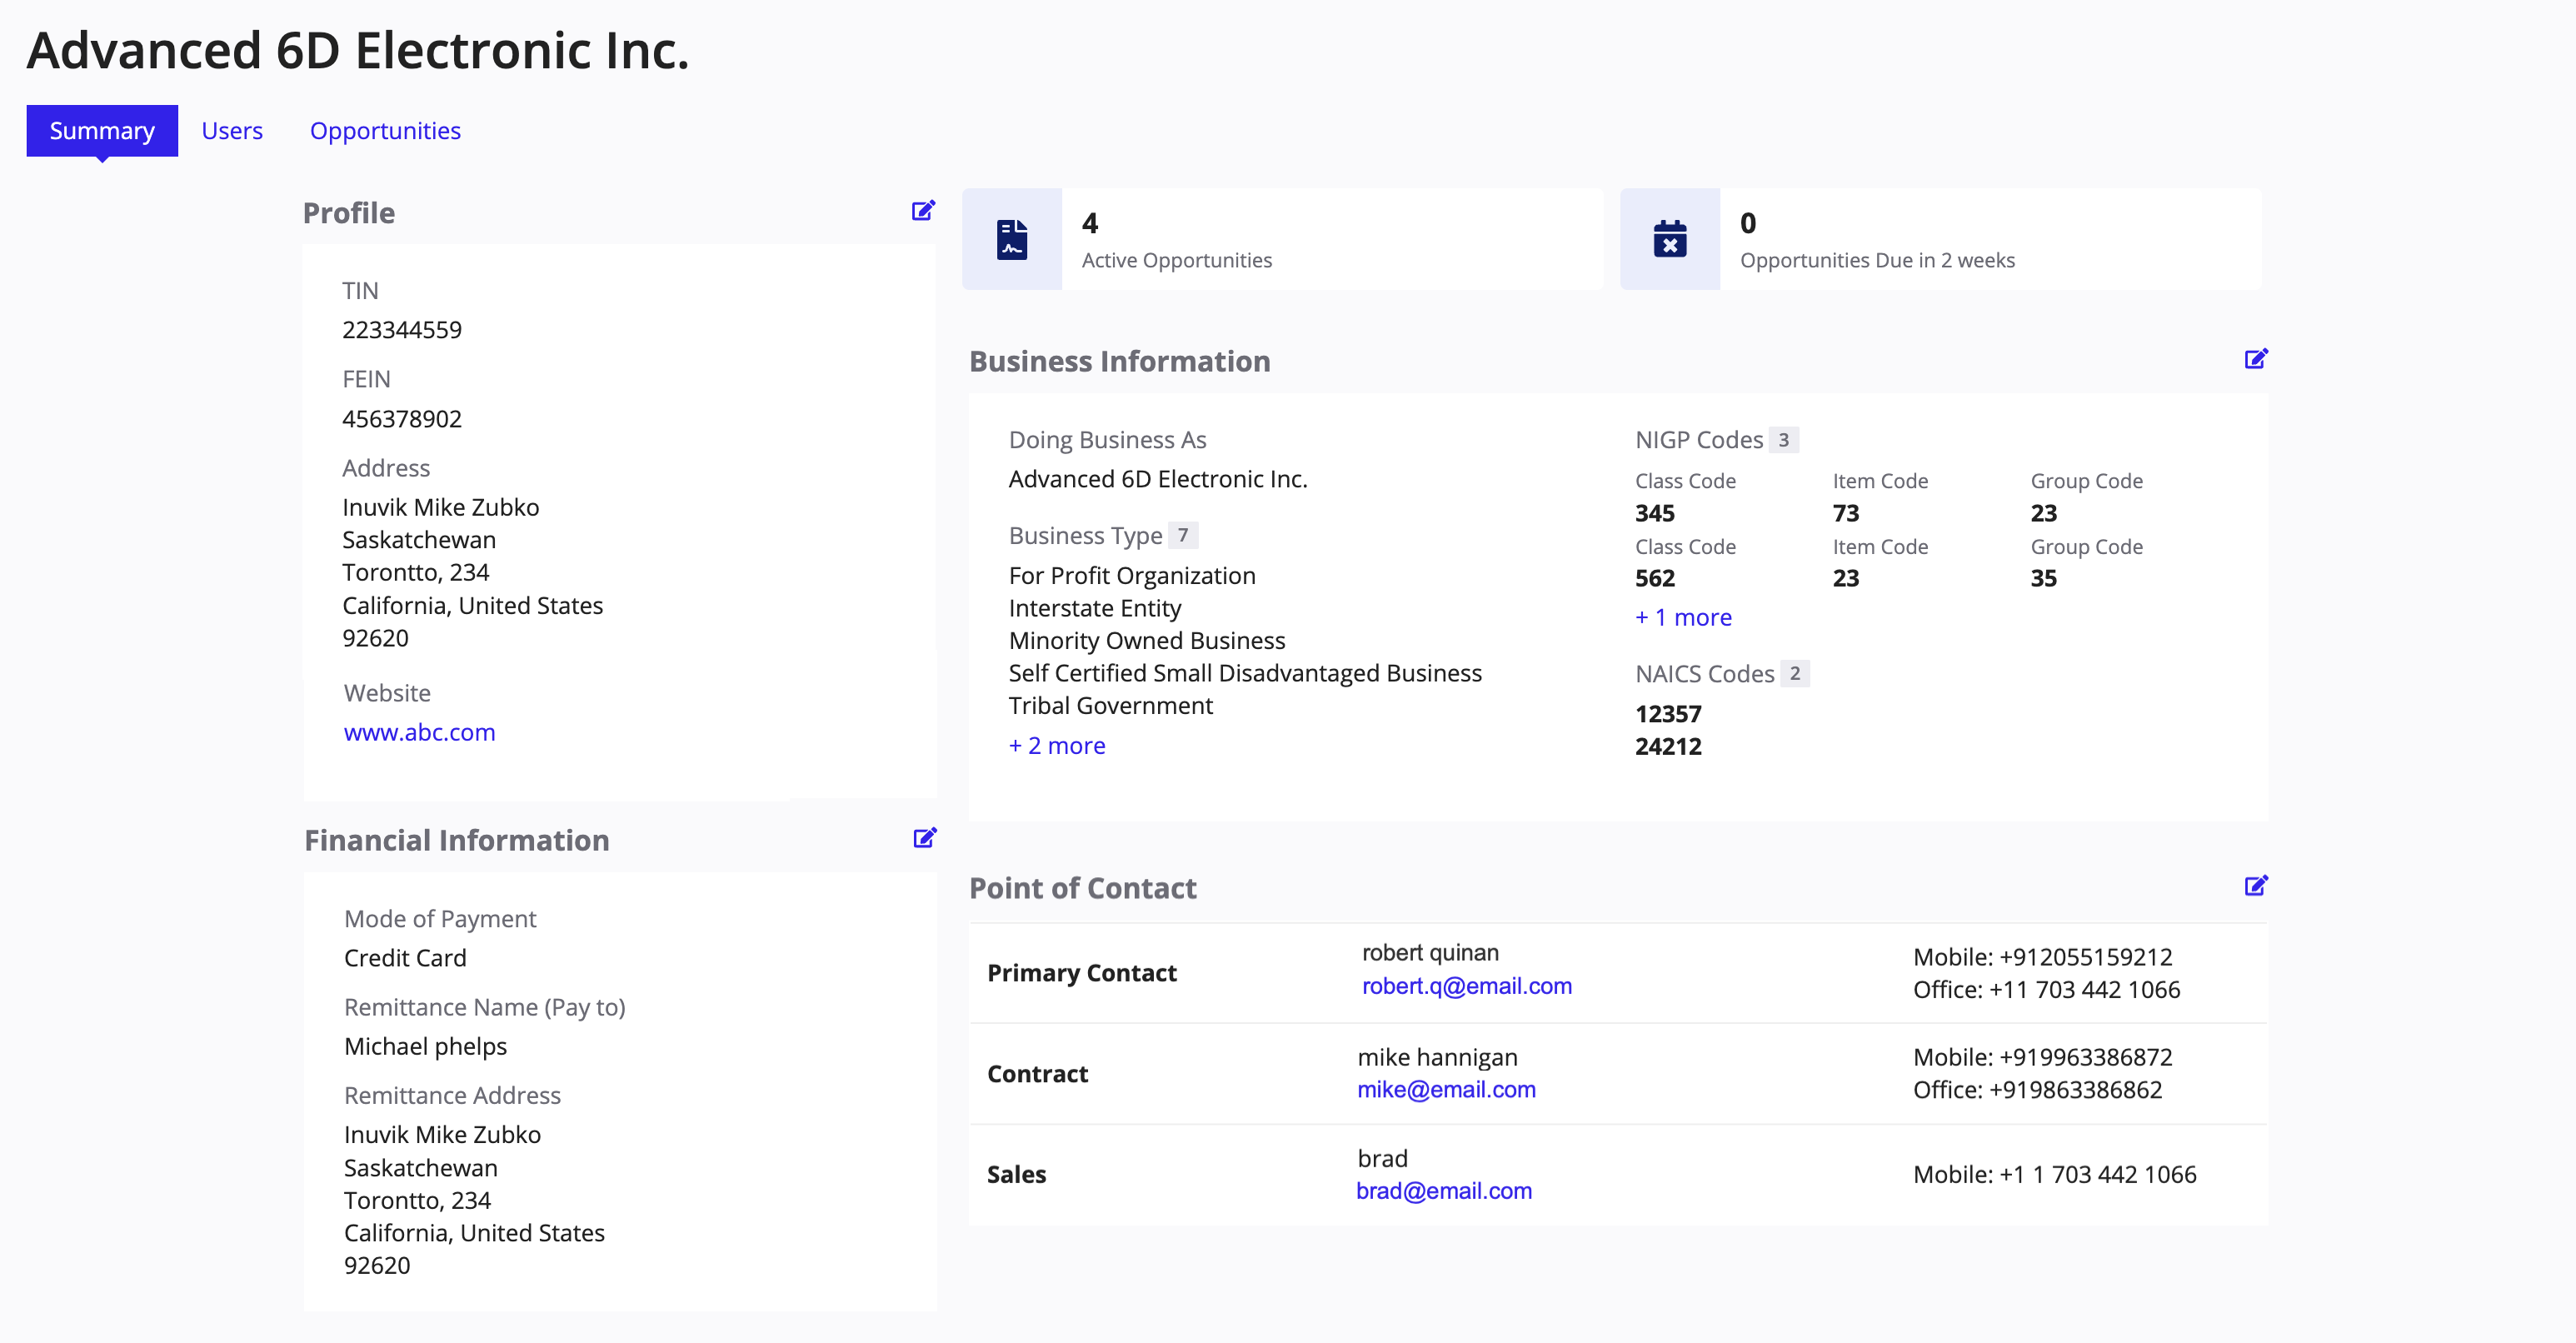The height and width of the screenshot is (1343, 2576).
Task: Click Class Code value 562
Action: [x=1655, y=578]
